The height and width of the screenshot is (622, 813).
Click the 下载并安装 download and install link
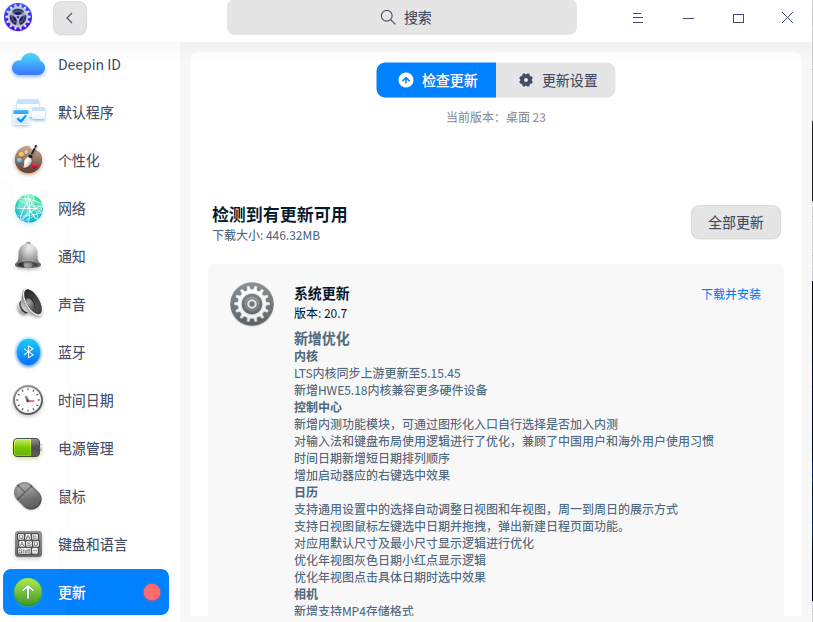click(x=731, y=294)
